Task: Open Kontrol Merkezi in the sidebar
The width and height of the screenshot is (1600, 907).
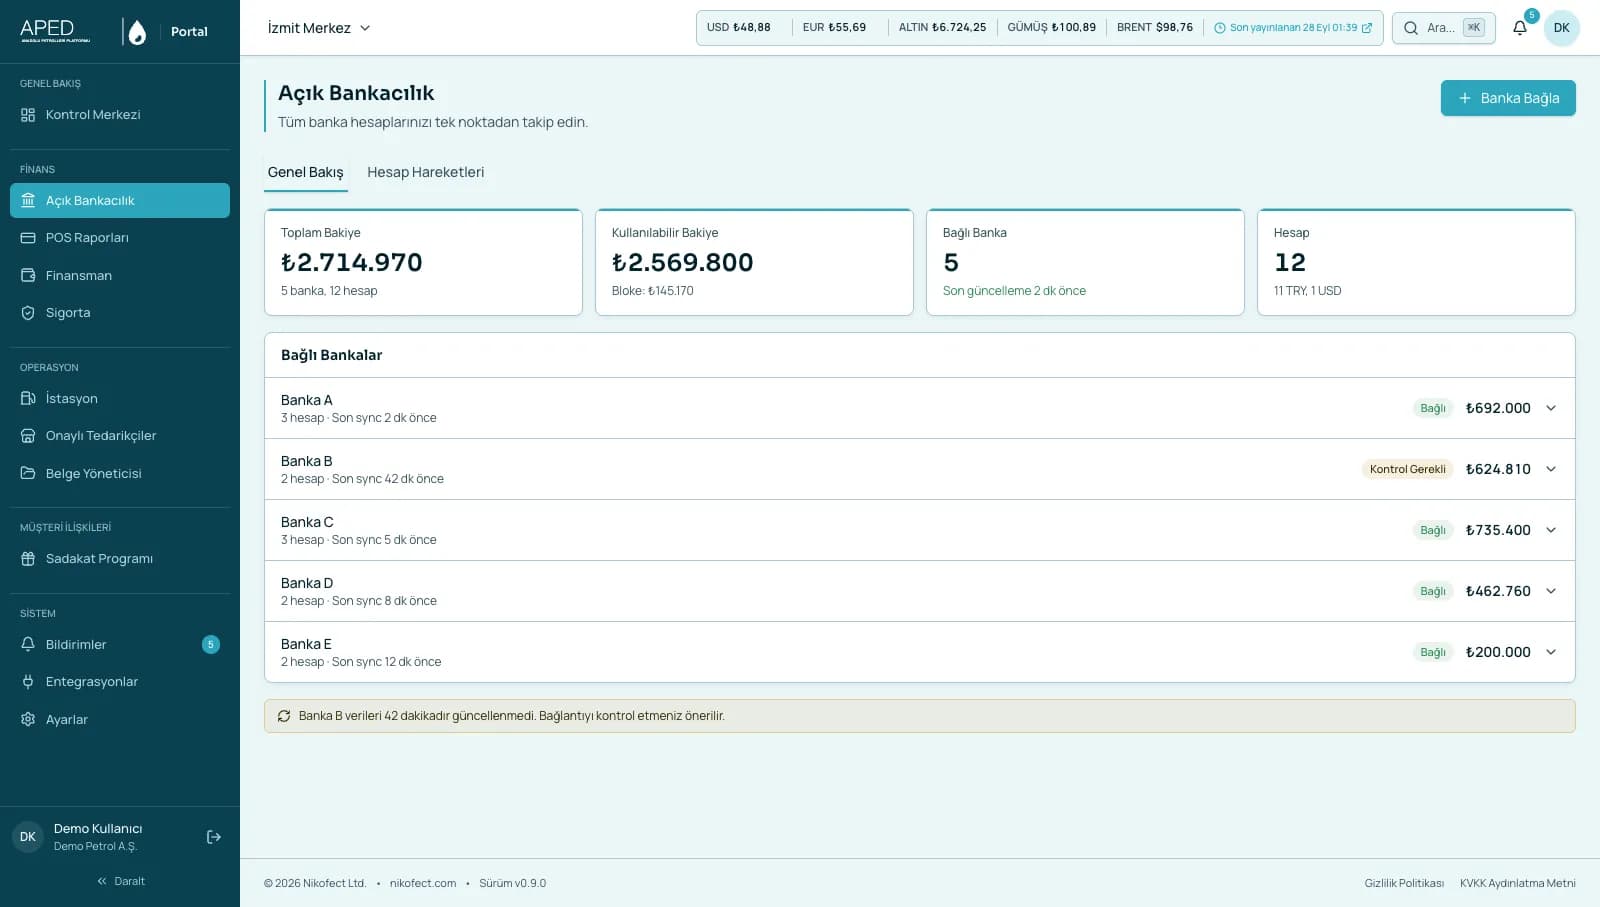Action: point(120,115)
